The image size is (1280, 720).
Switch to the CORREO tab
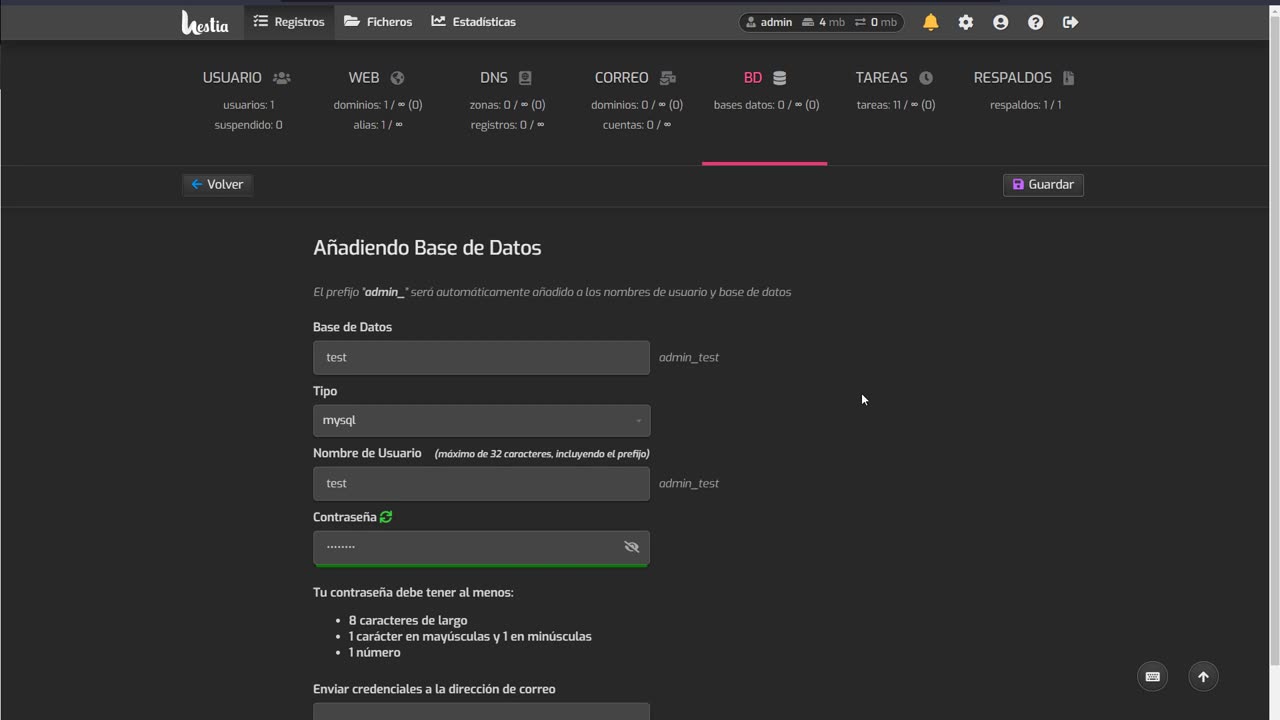click(x=636, y=78)
